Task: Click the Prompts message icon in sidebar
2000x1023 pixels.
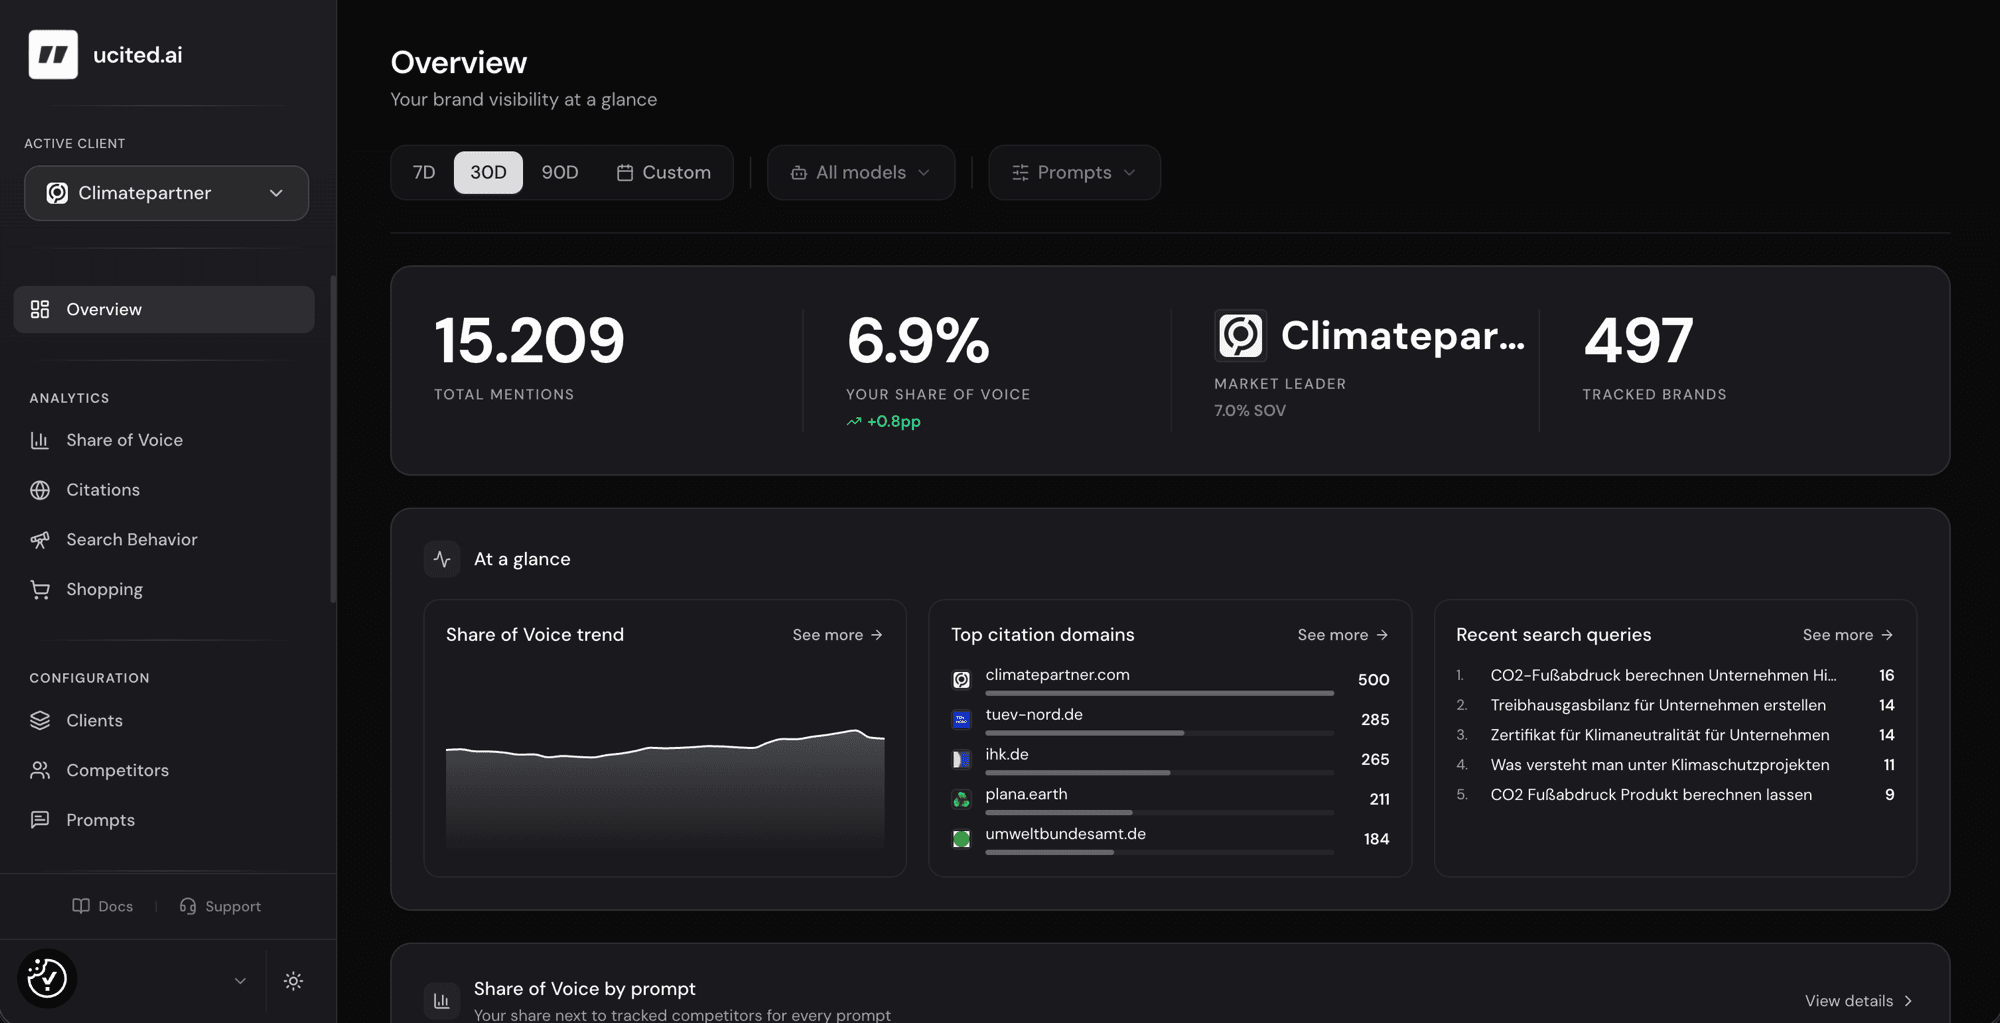Action: [40, 820]
